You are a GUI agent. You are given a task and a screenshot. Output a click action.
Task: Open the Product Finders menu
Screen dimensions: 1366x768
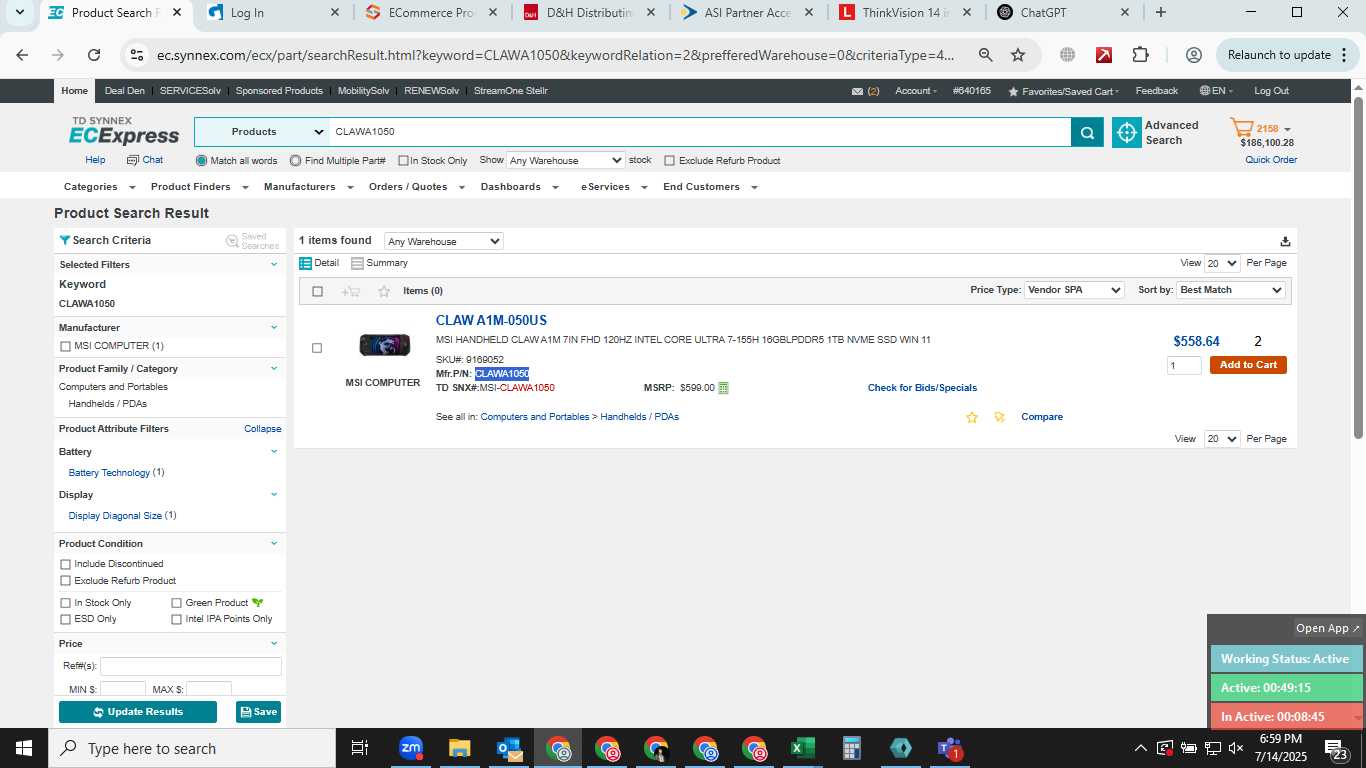(x=198, y=187)
